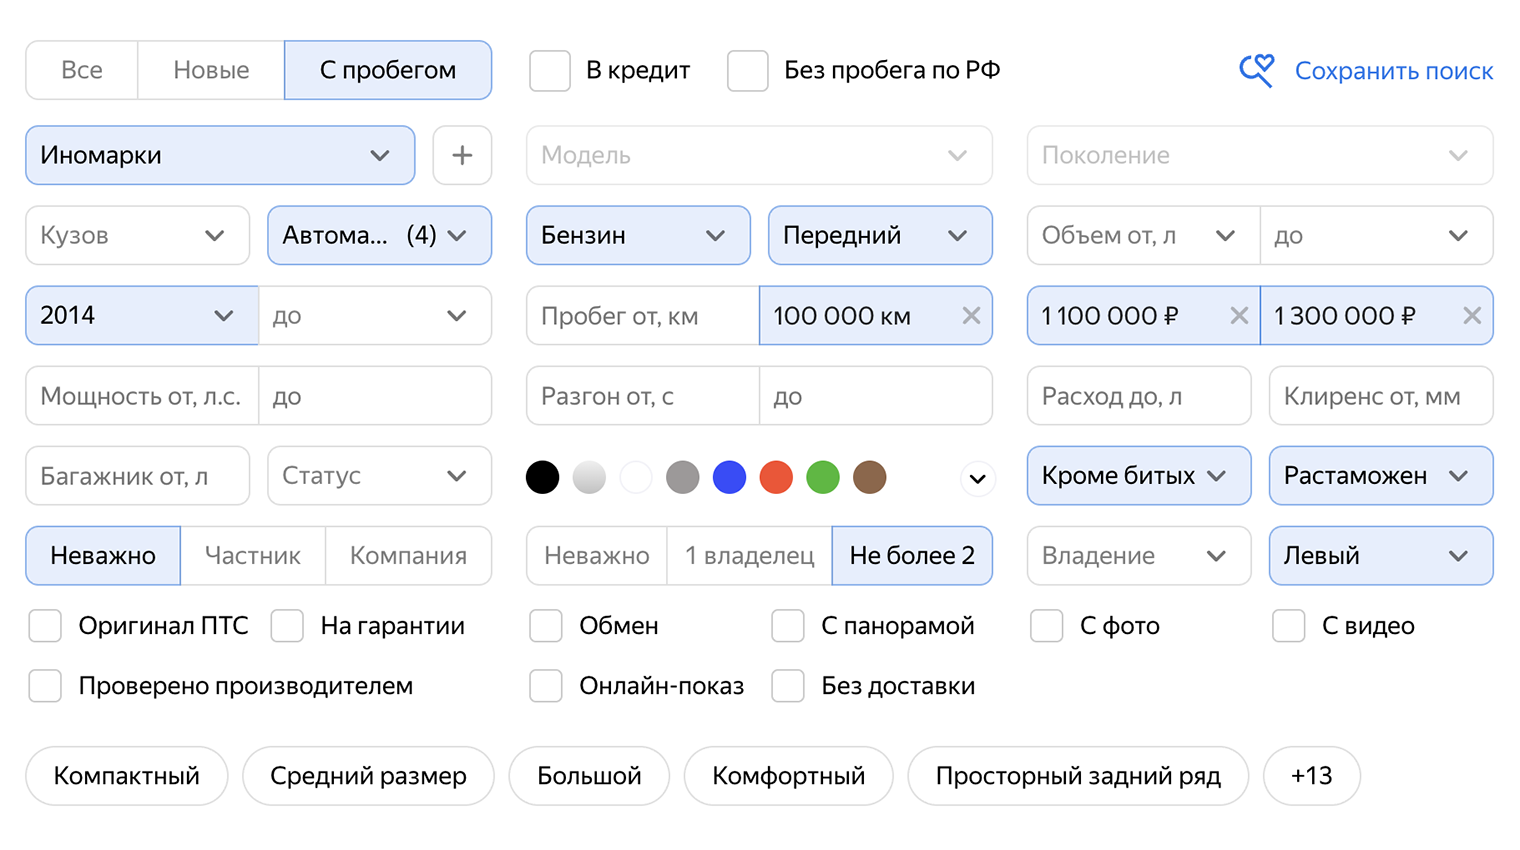Viewport: 1520px width, 850px height.
Task: Select the green color swatch
Action: coord(823,477)
